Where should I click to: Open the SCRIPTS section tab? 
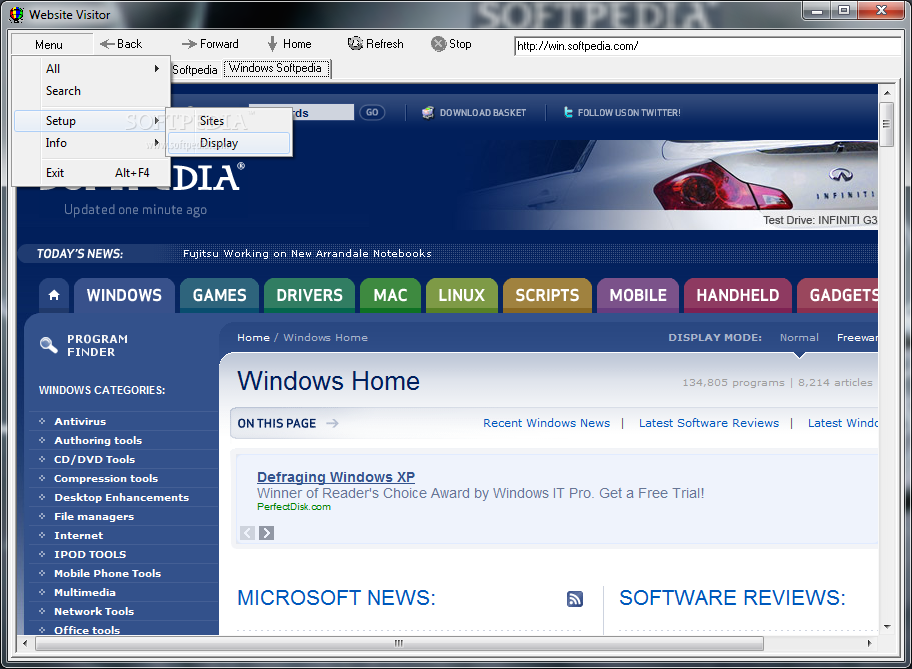tap(547, 296)
